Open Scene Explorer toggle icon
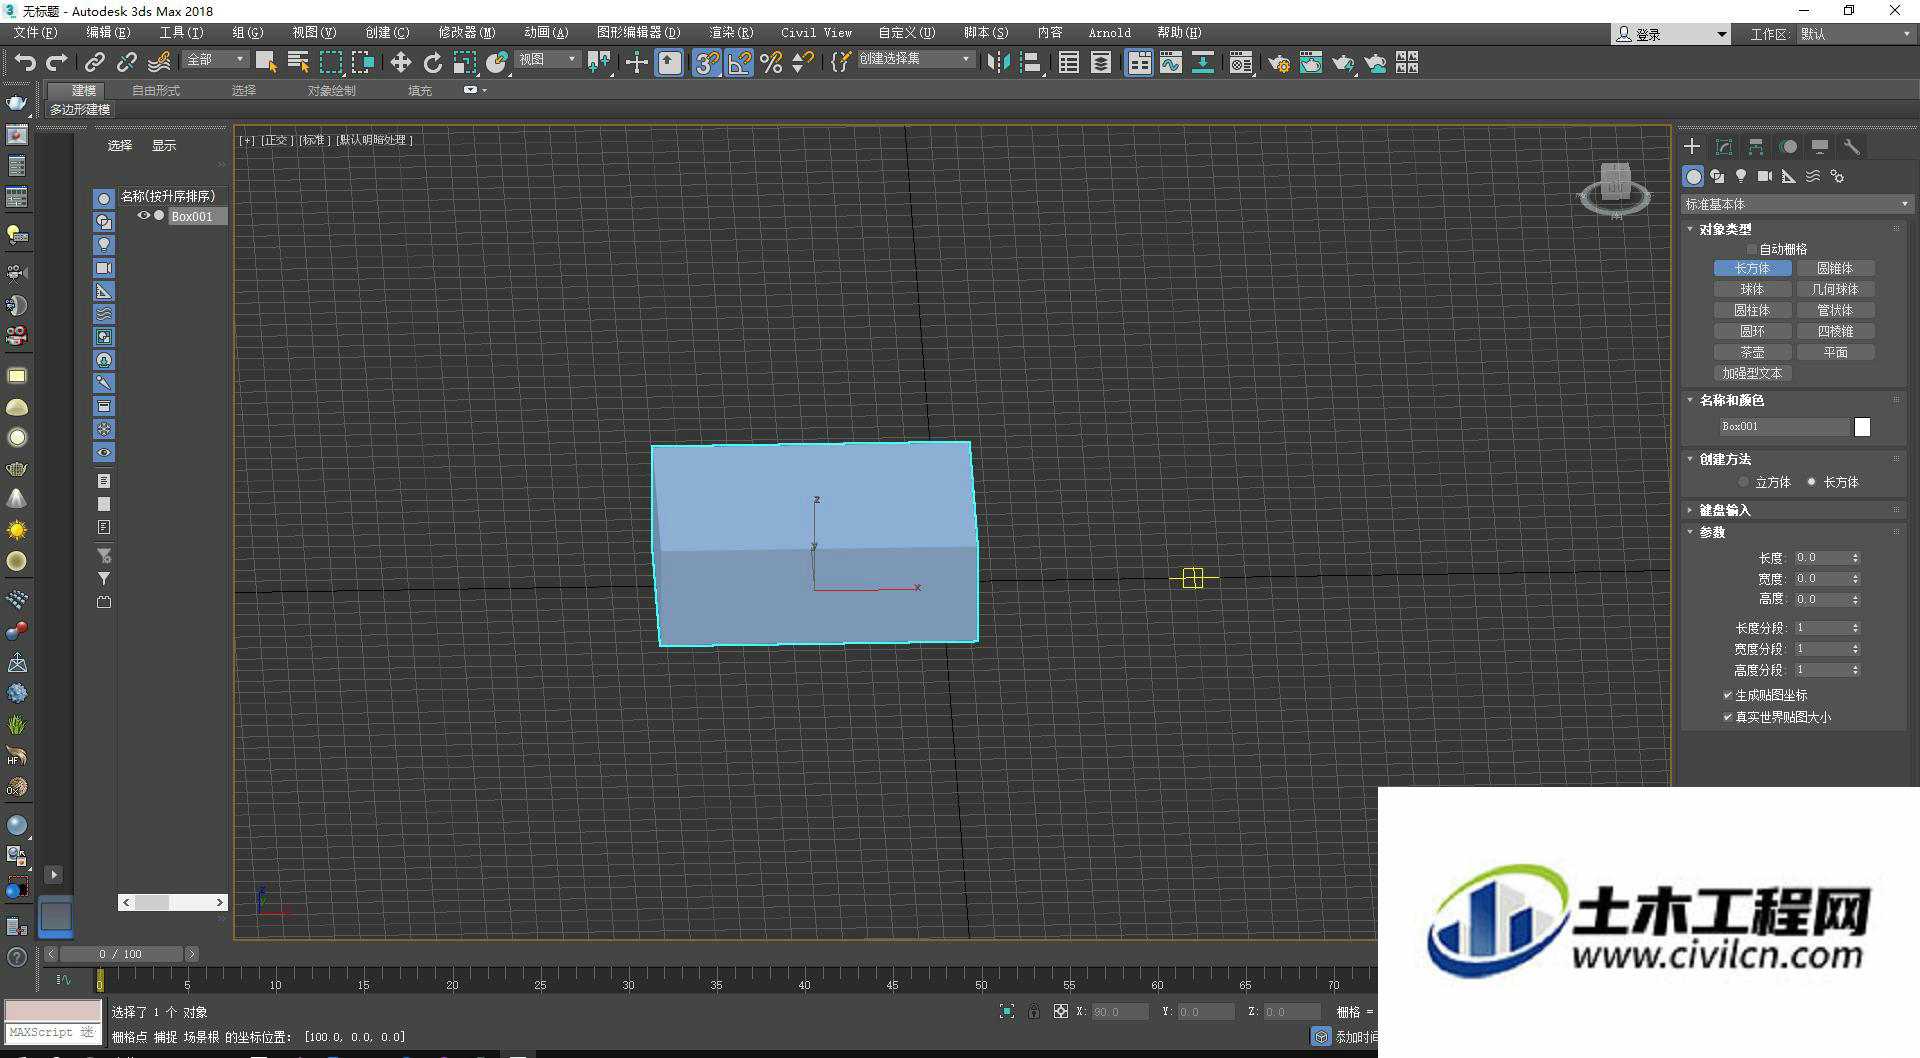Viewport: 1920px width, 1058px height. pyautogui.click(x=1069, y=63)
